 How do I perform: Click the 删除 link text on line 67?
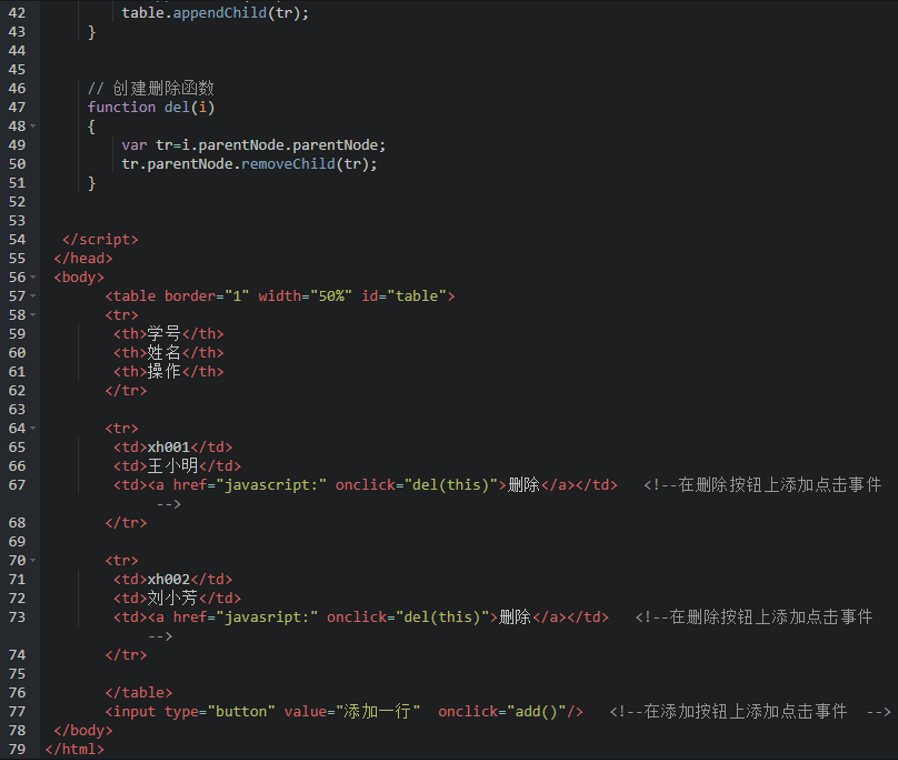pyautogui.click(x=524, y=485)
